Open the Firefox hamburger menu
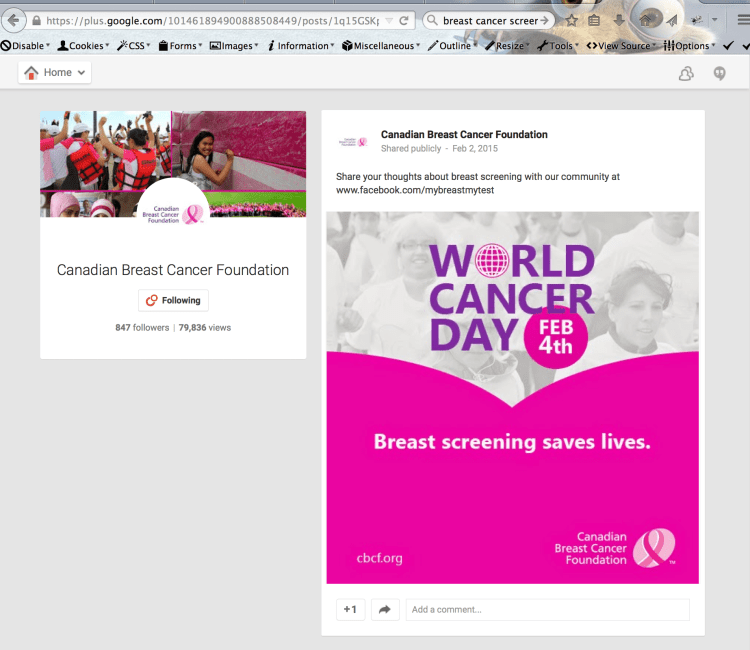 [743, 20]
